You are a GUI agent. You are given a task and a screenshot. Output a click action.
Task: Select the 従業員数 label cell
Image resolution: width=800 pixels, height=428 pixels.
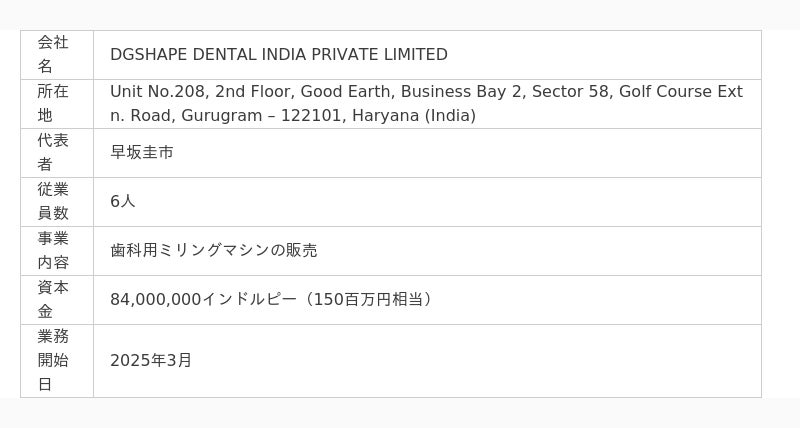[x=57, y=202]
